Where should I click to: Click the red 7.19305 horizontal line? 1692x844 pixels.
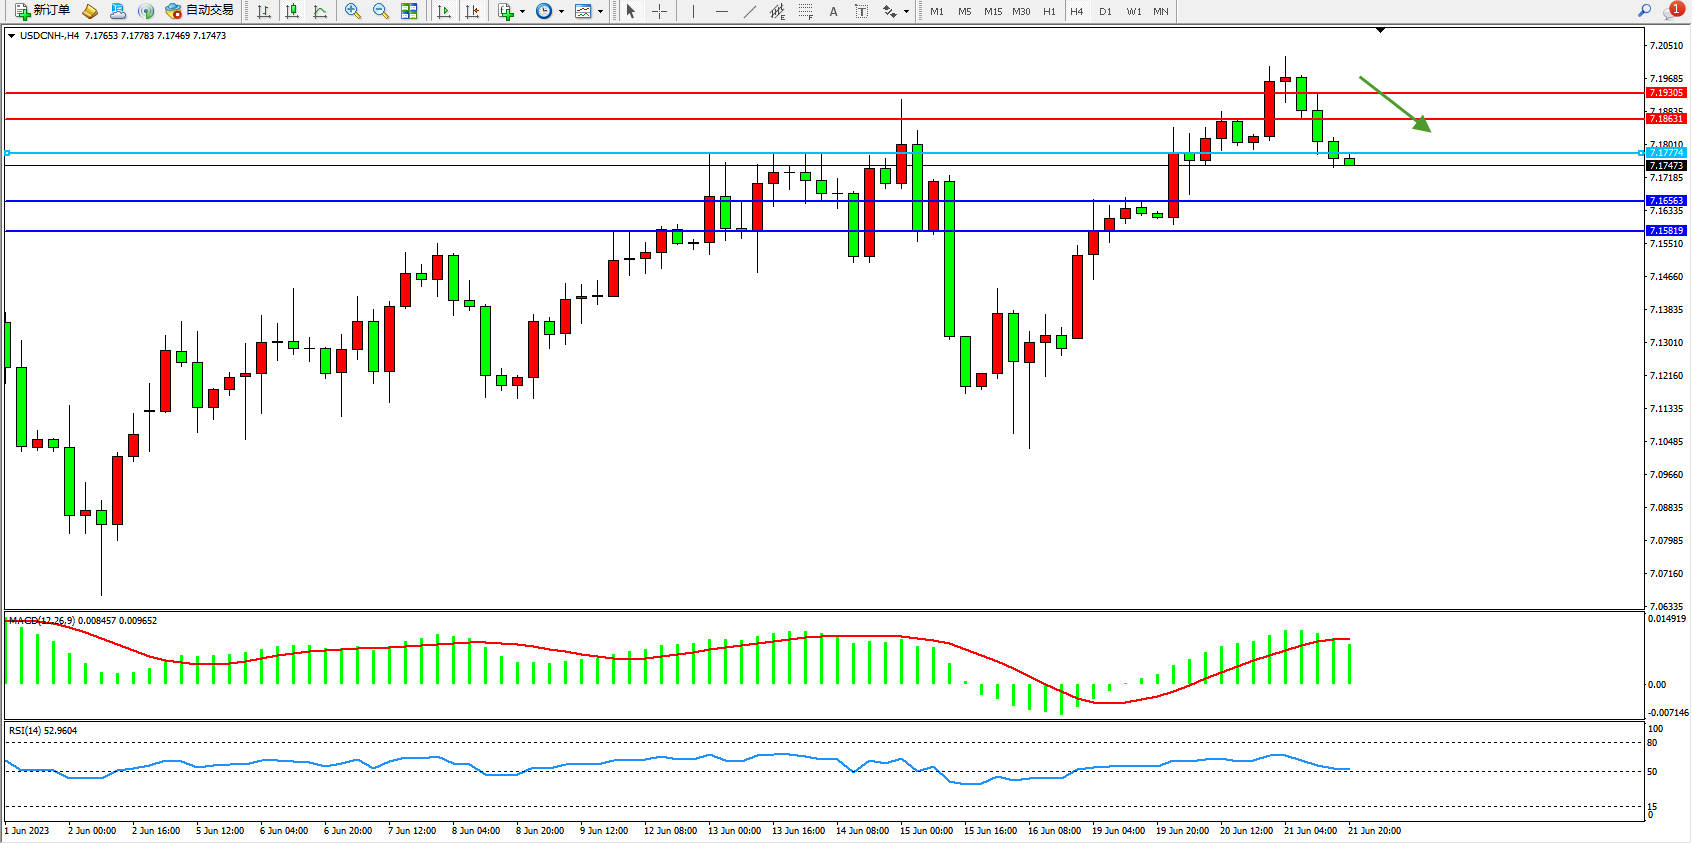pyautogui.click(x=800, y=93)
